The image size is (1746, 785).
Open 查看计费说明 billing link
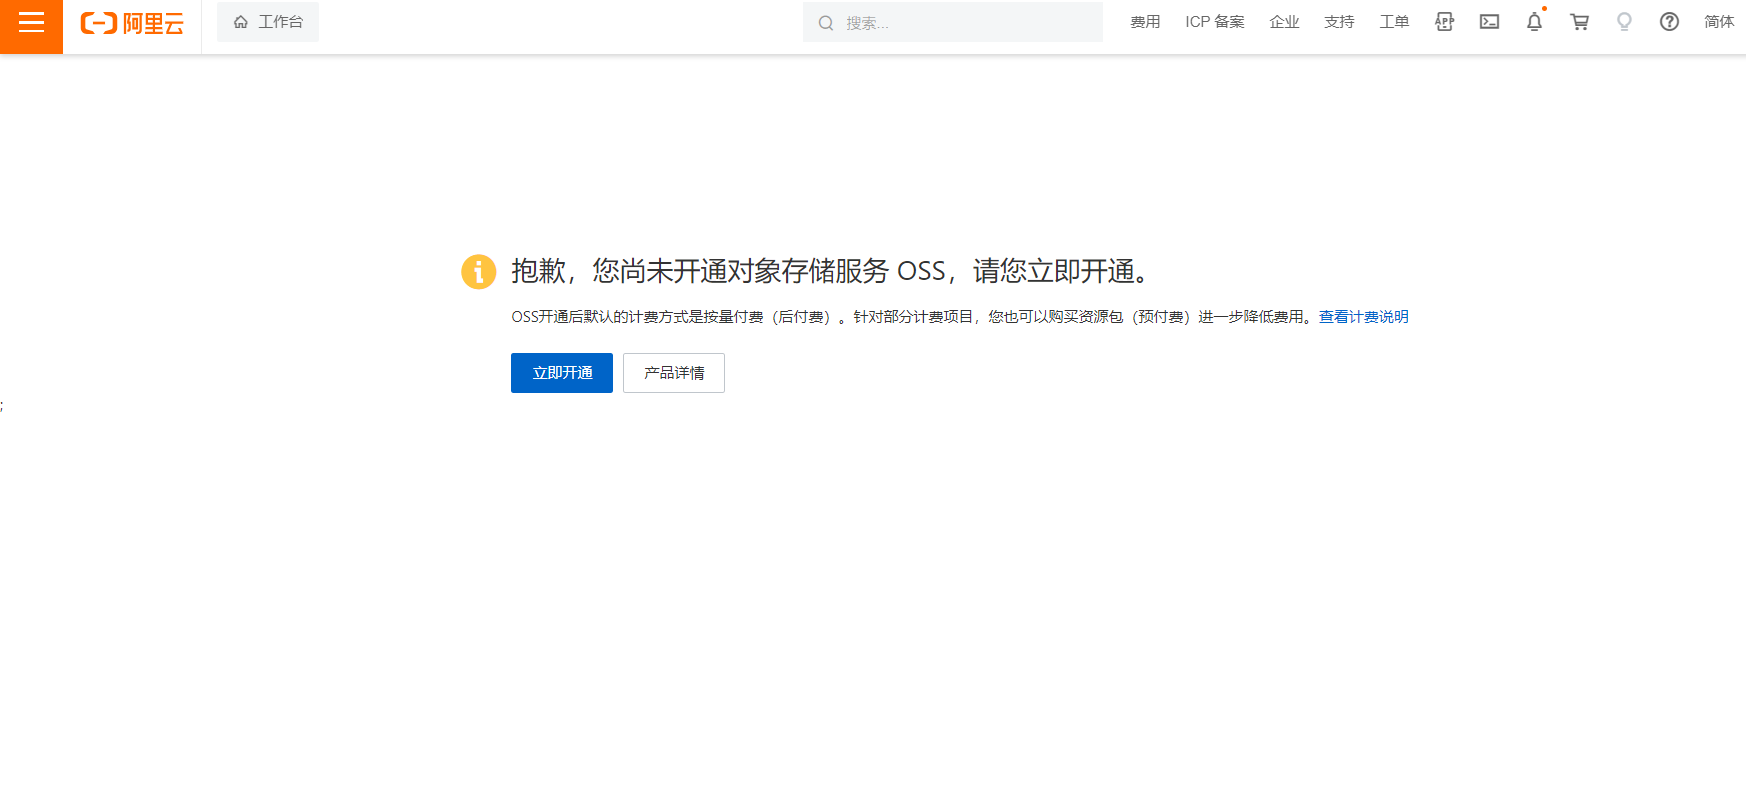(x=1364, y=317)
